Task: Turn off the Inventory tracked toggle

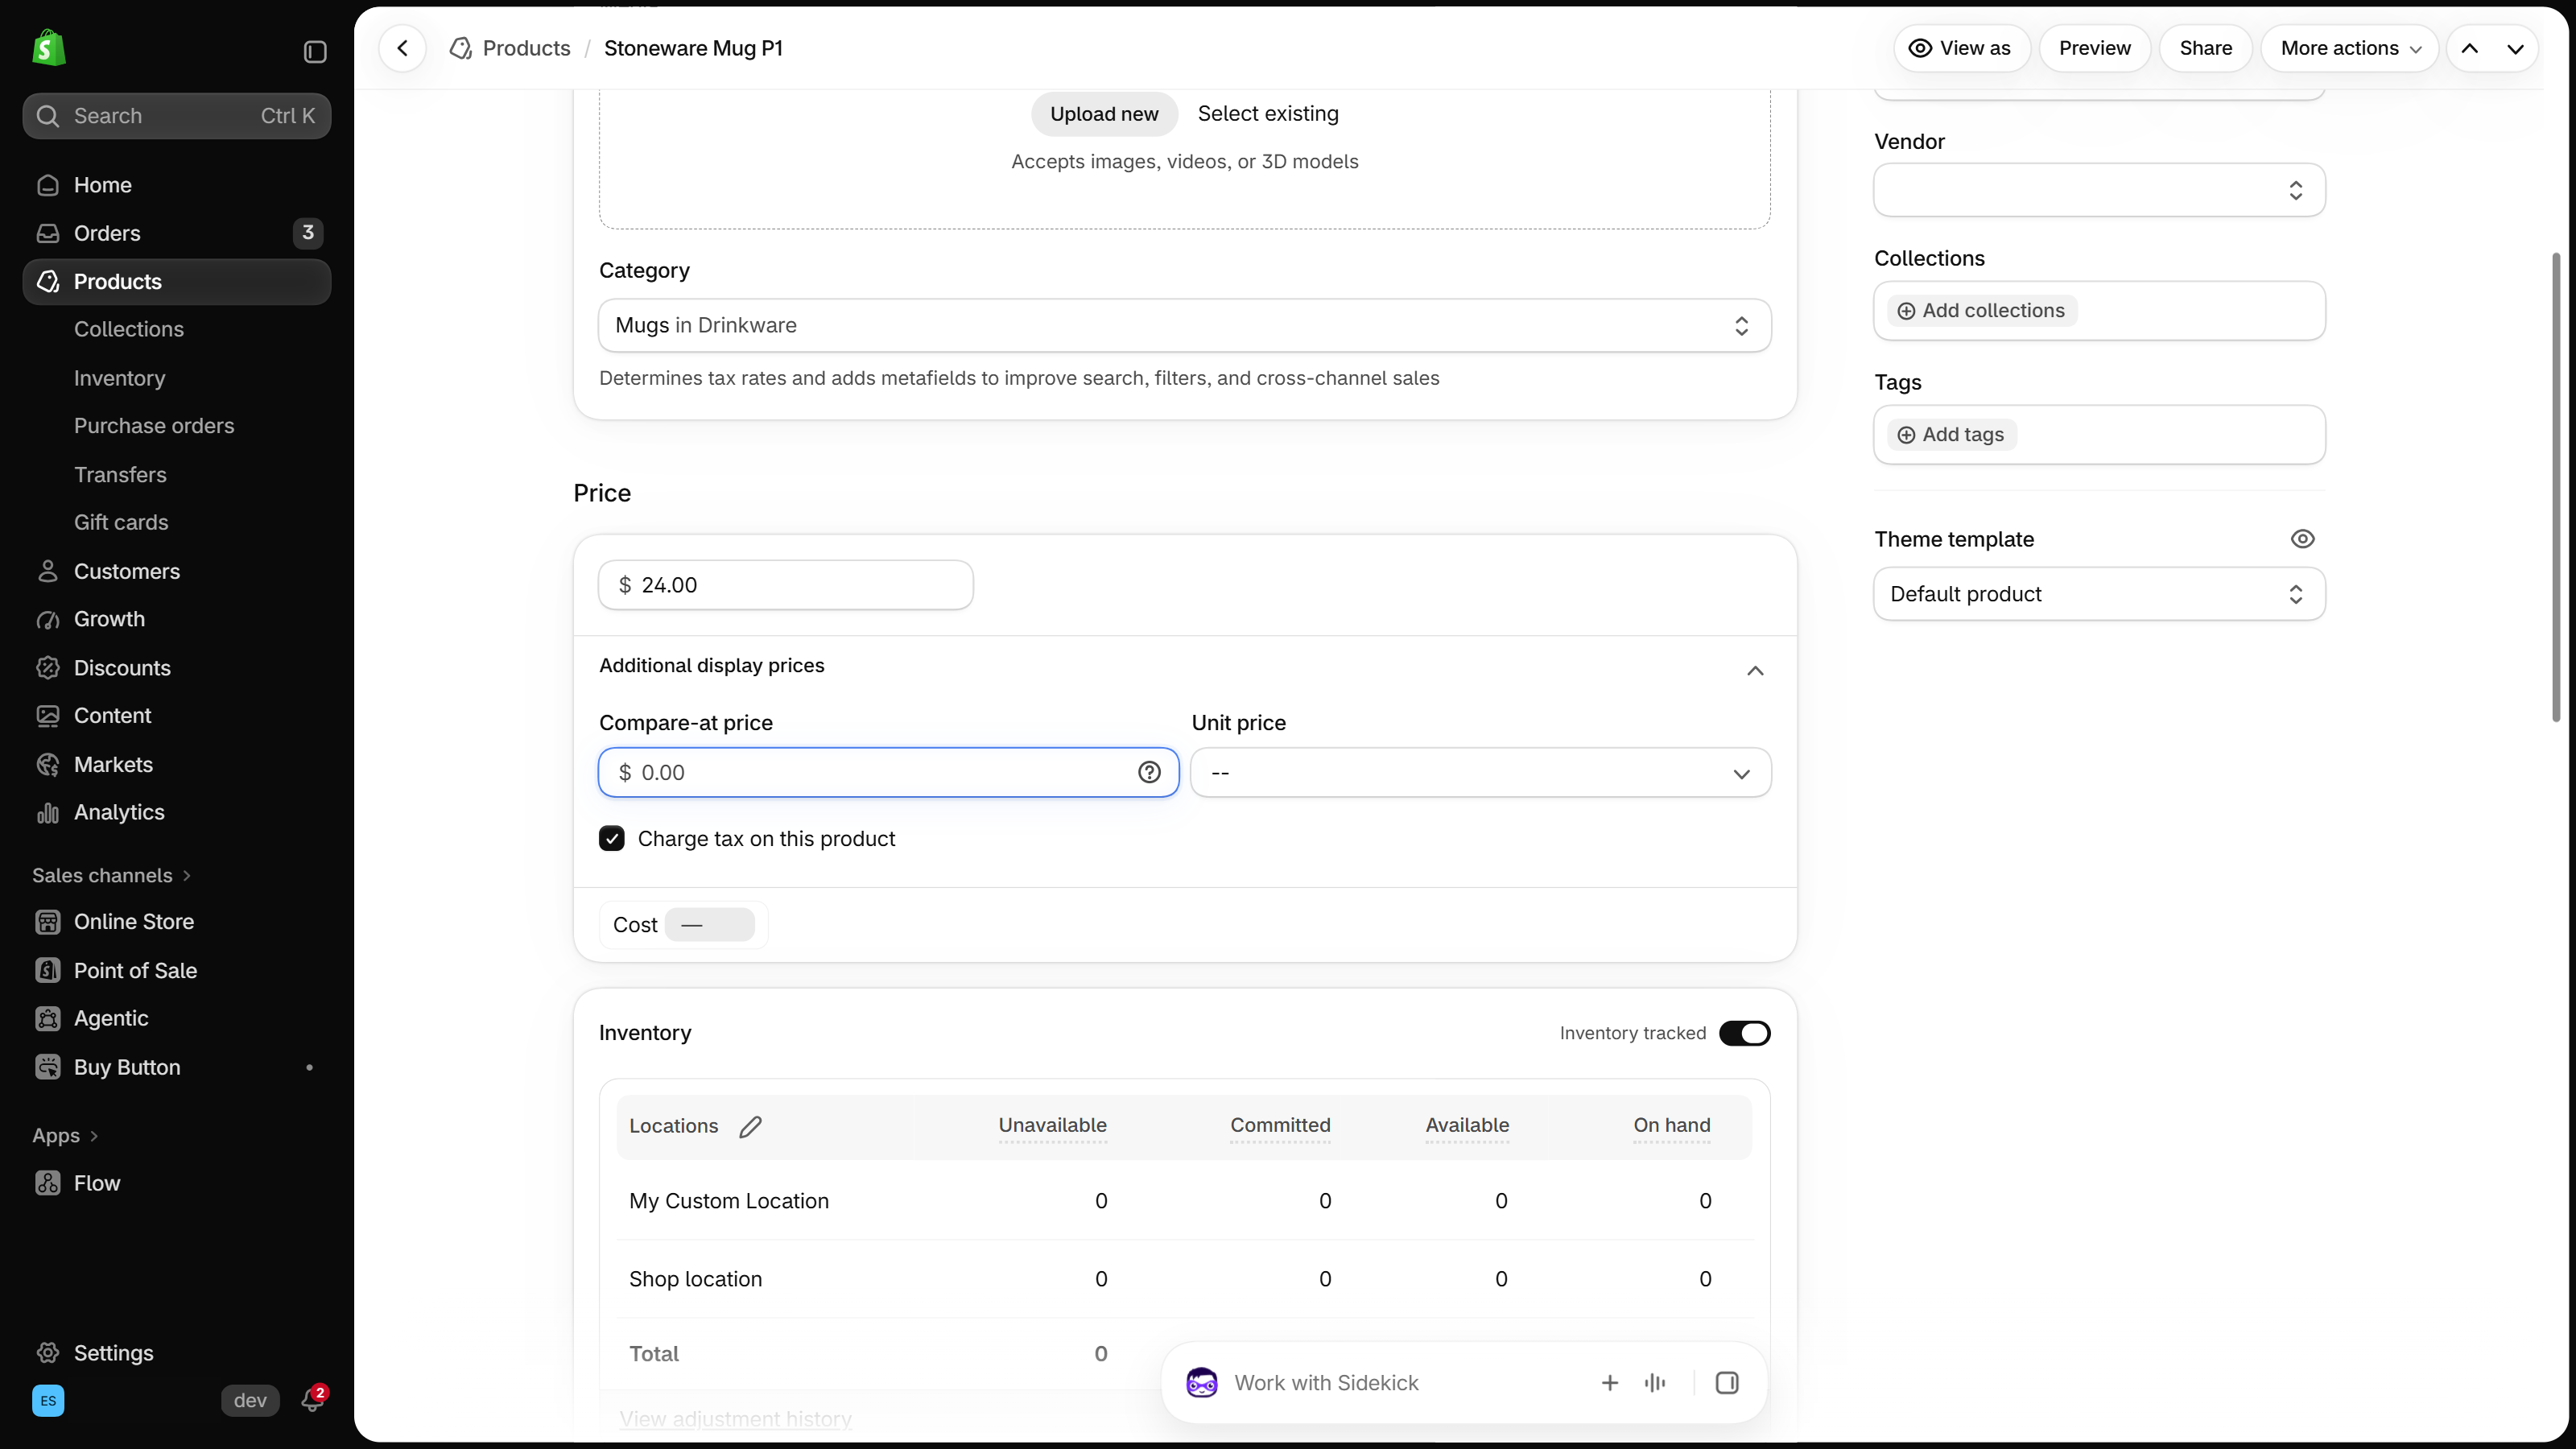Action: point(1745,1033)
